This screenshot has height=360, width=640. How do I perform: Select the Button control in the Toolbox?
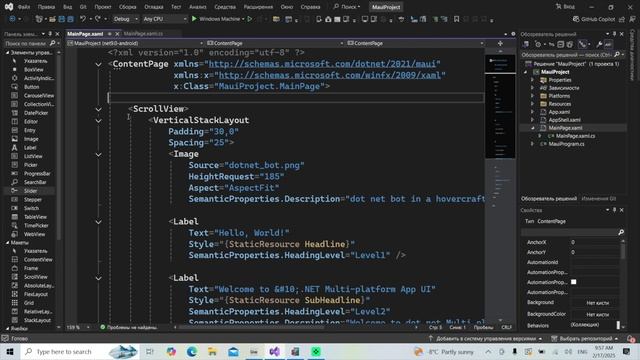[x=31, y=87]
